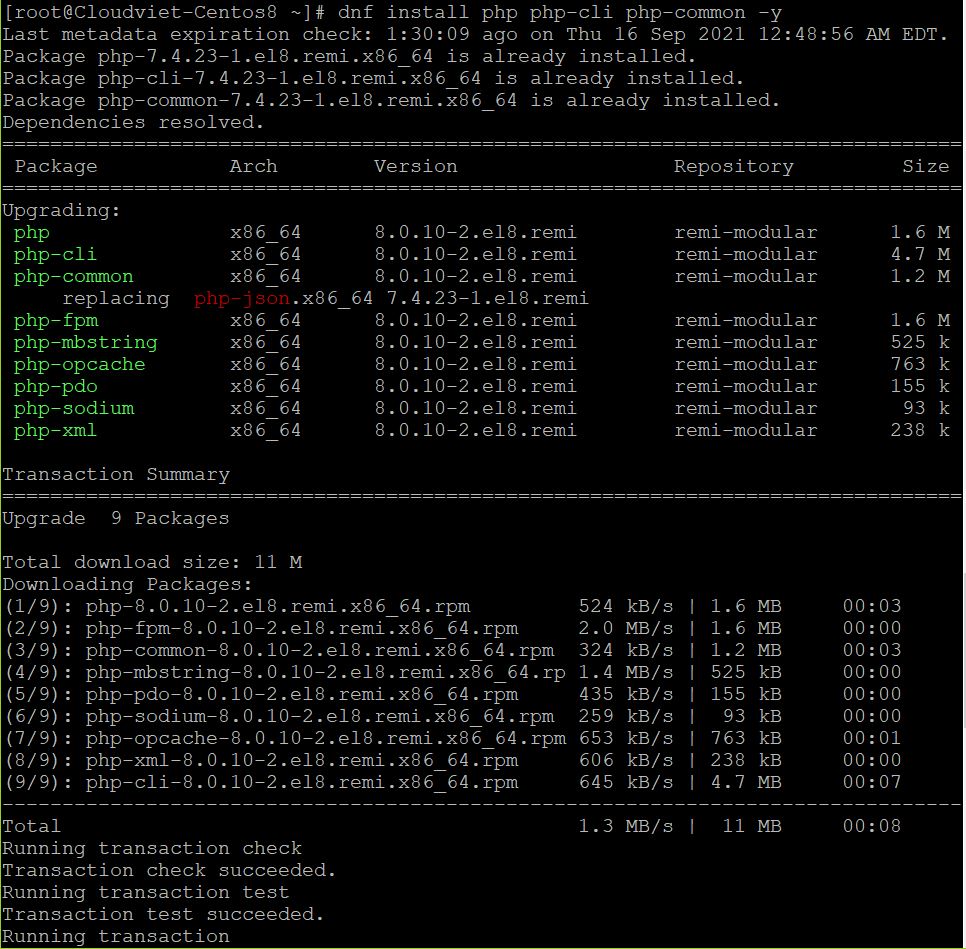Viewport: 966px width, 949px height.
Task: Select green 'php-pdo' package name
Action: pyautogui.click(x=56, y=387)
